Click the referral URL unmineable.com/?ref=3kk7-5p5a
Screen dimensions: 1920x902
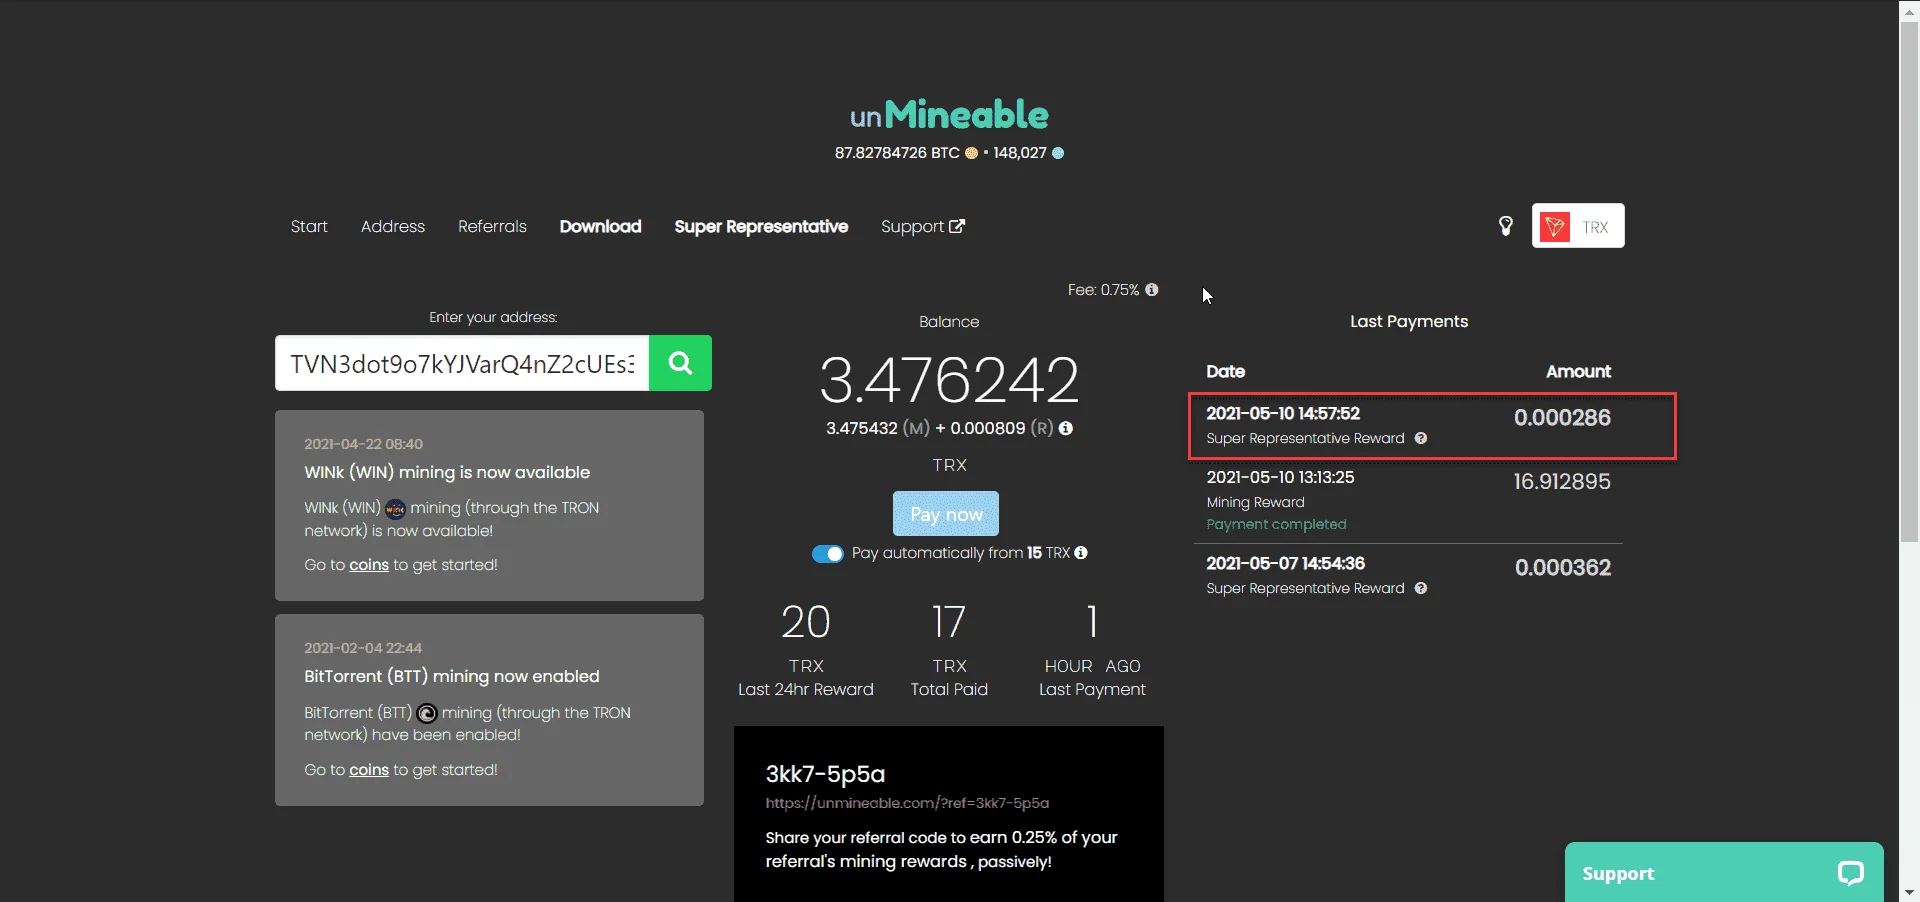(907, 803)
